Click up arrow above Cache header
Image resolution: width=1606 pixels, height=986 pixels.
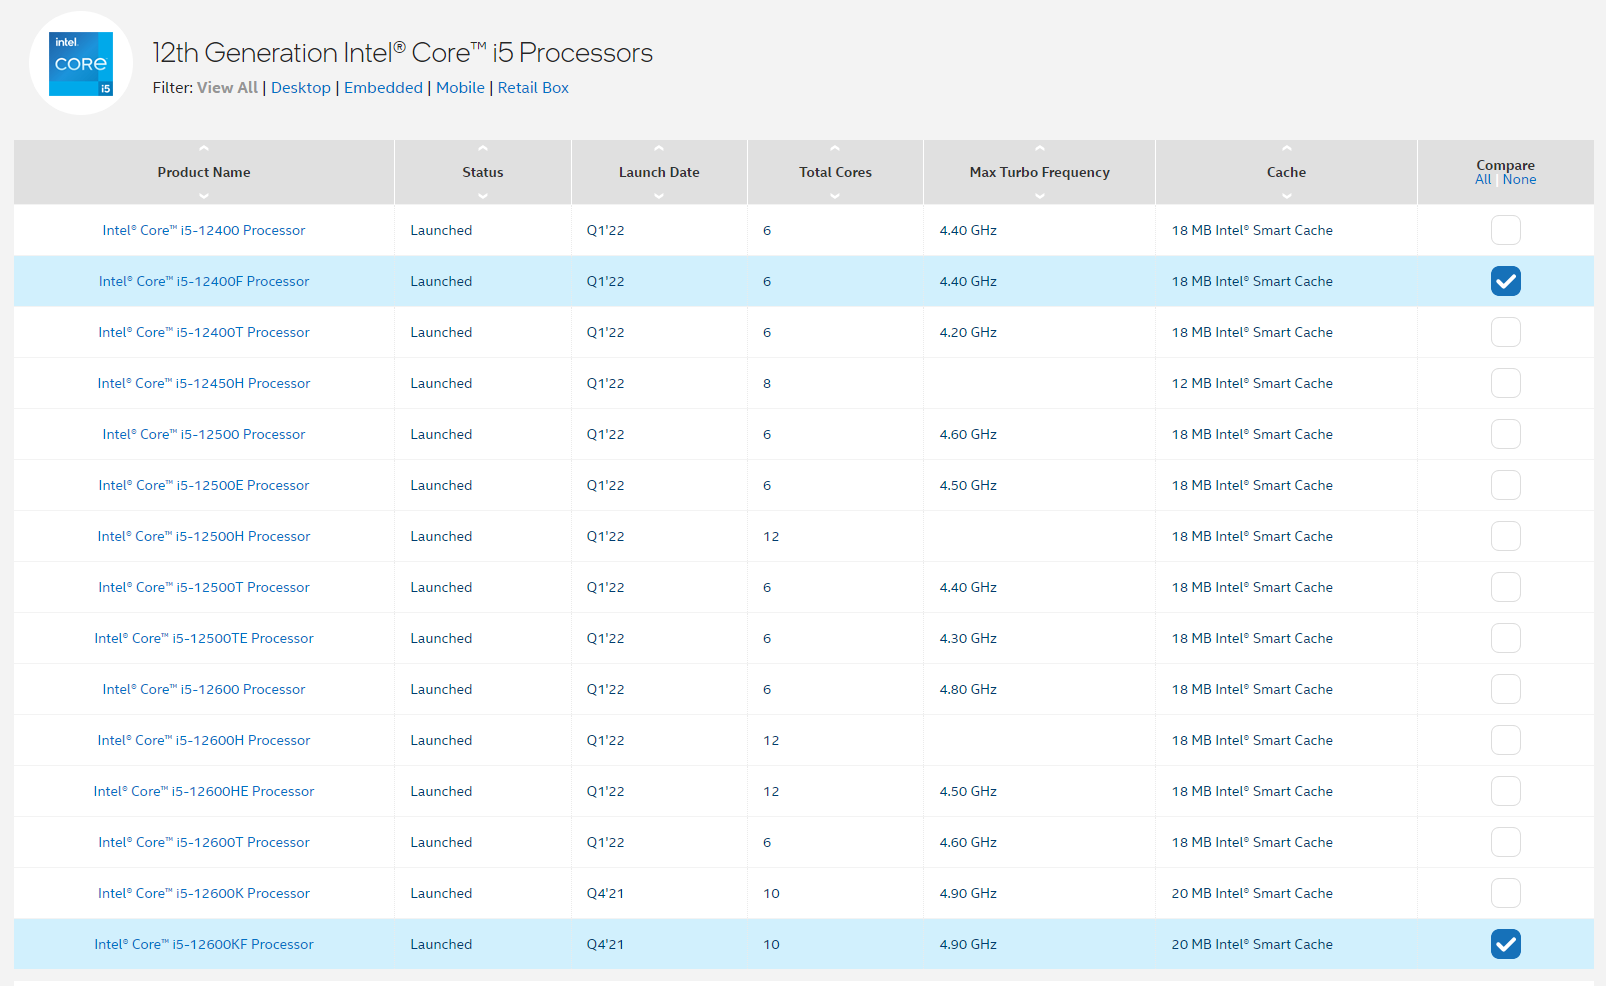(x=1287, y=149)
